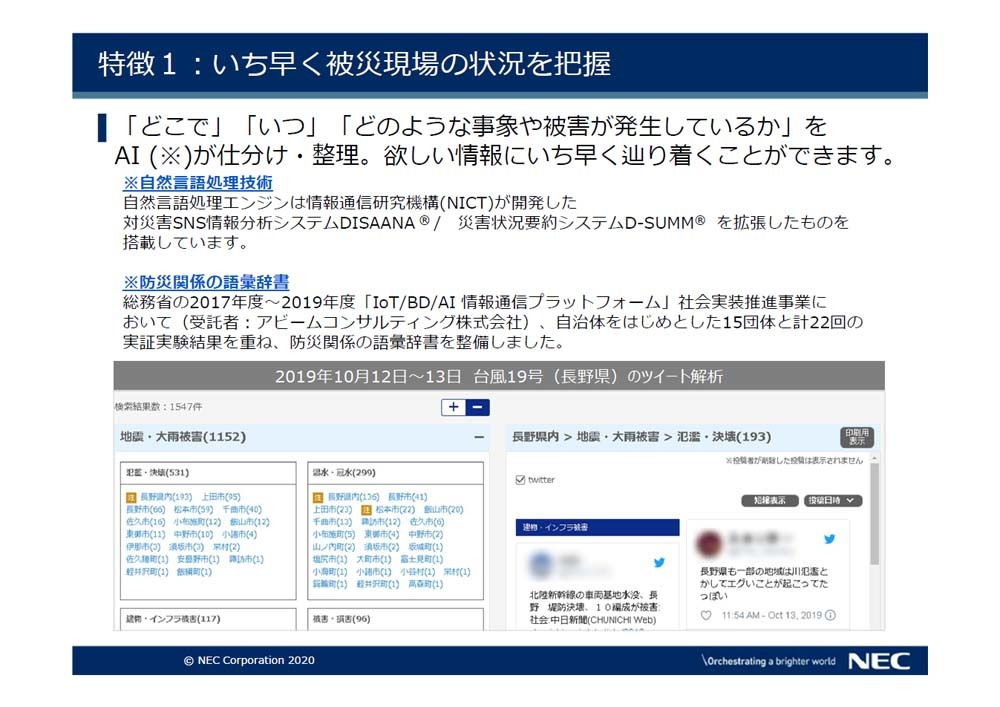The image size is (1000, 707).
Task: Like the tweet with the heart icon
Action: (x=706, y=615)
